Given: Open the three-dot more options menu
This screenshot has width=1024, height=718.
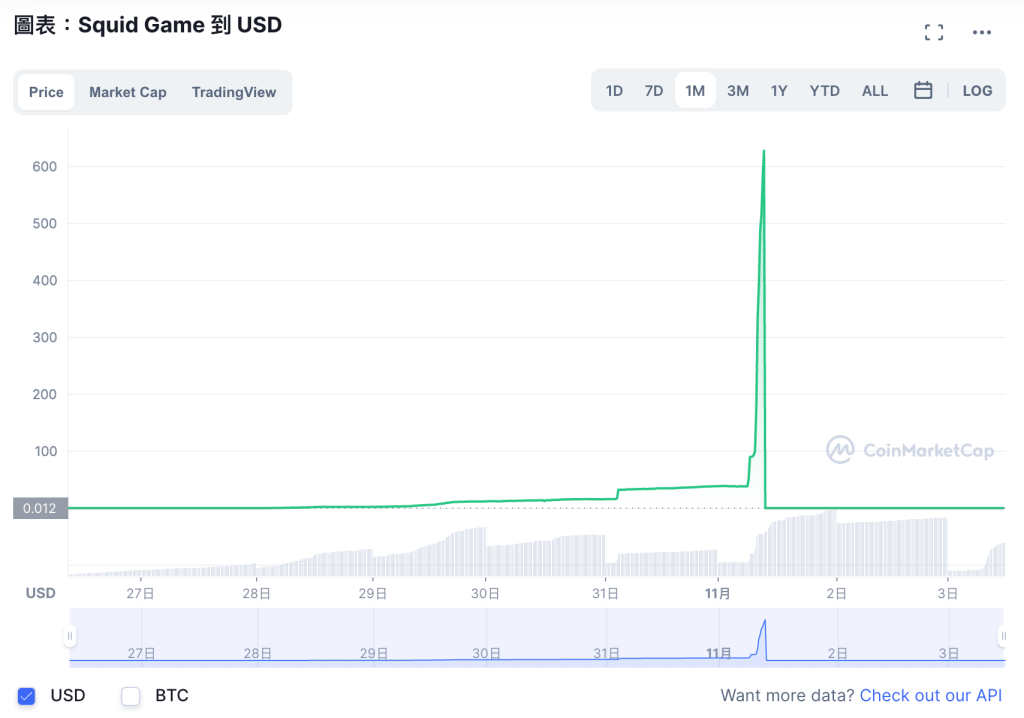Looking at the screenshot, I should click(982, 32).
